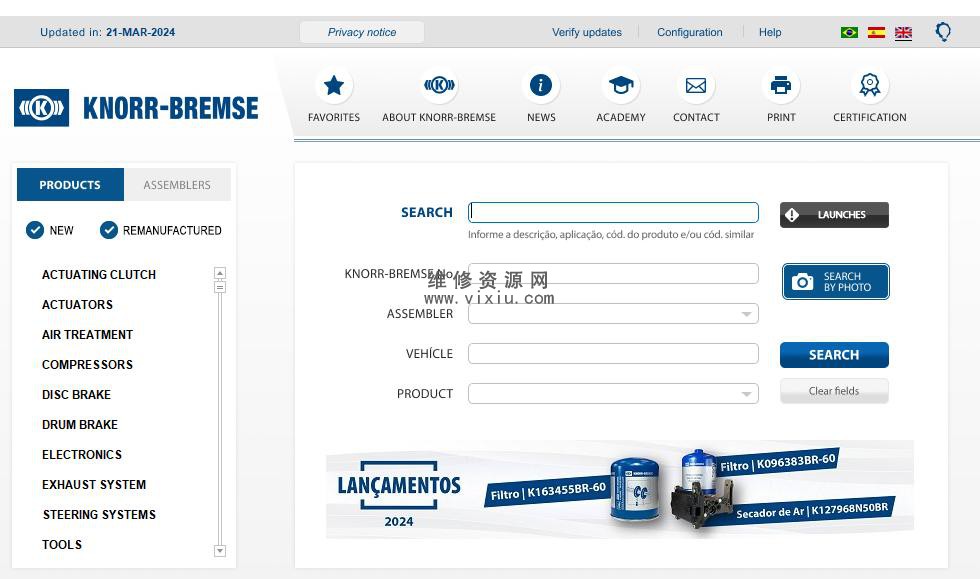
Task: Switch language to Spanish flag
Action: (x=876, y=33)
